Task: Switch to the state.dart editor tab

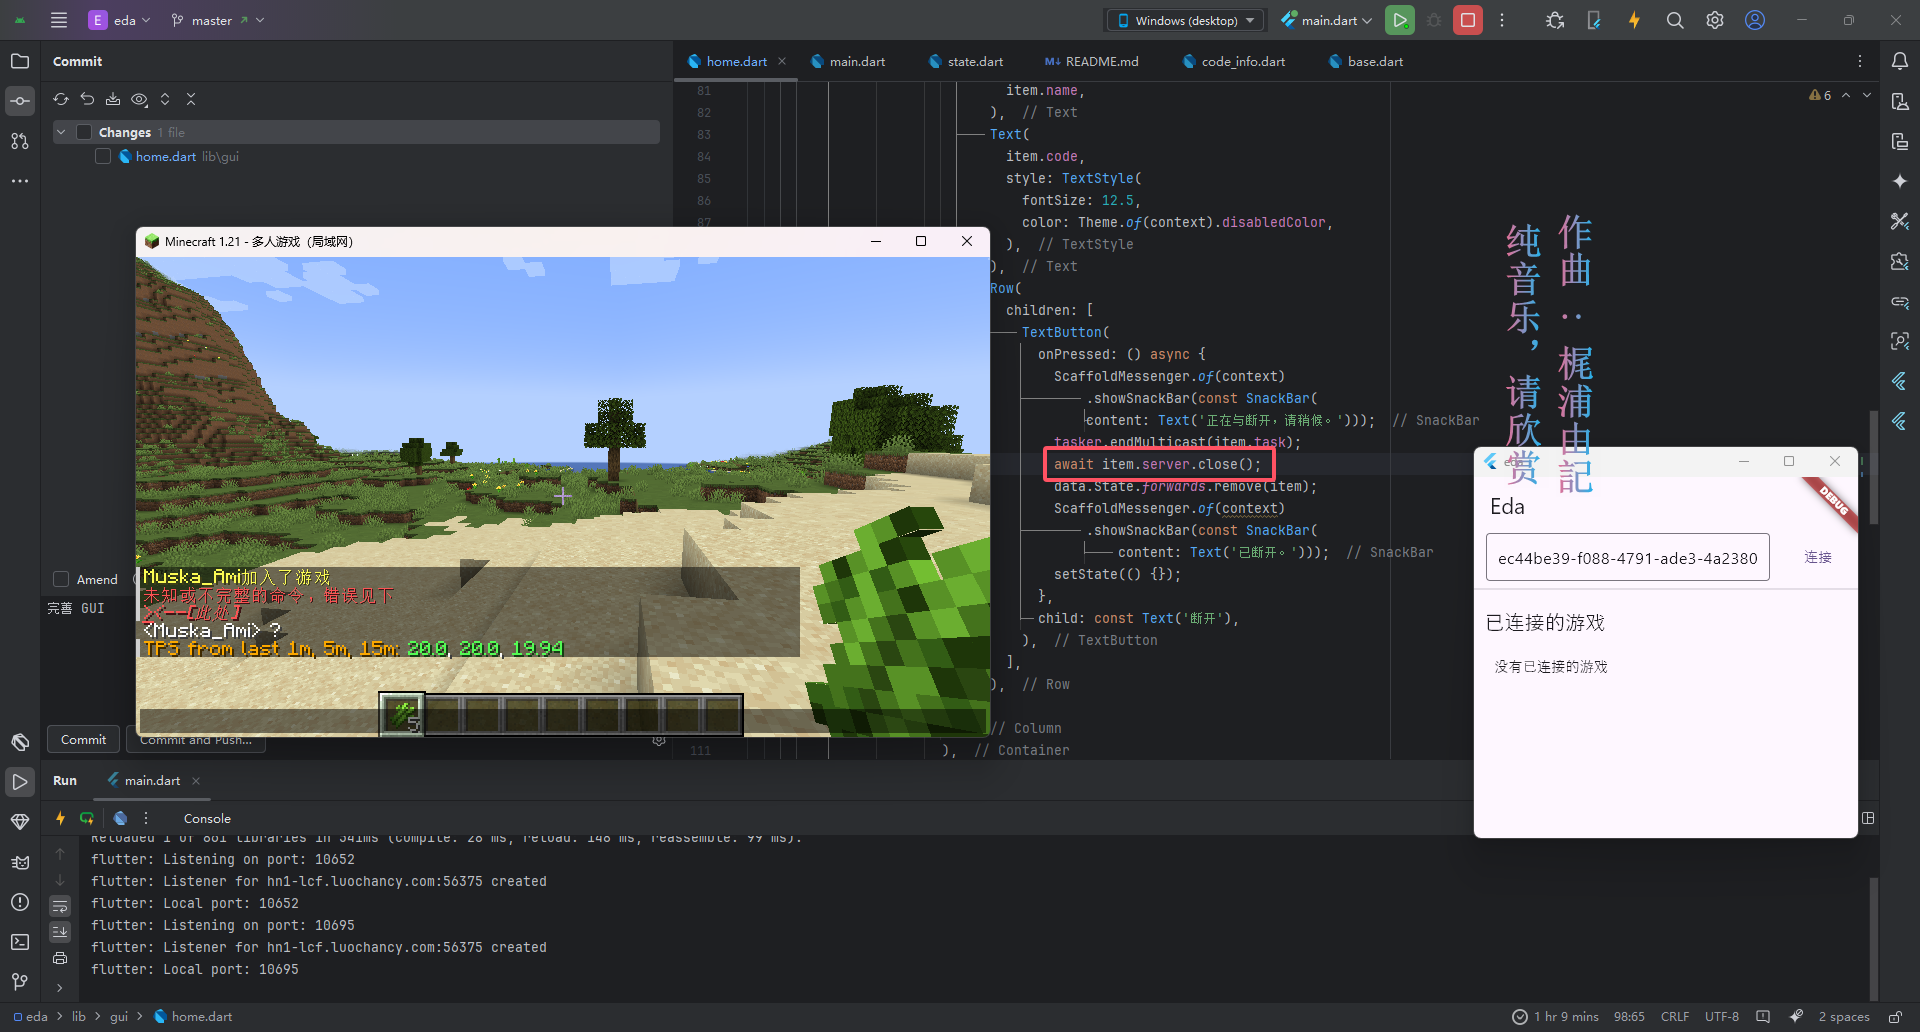Action: tap(965, 61)
